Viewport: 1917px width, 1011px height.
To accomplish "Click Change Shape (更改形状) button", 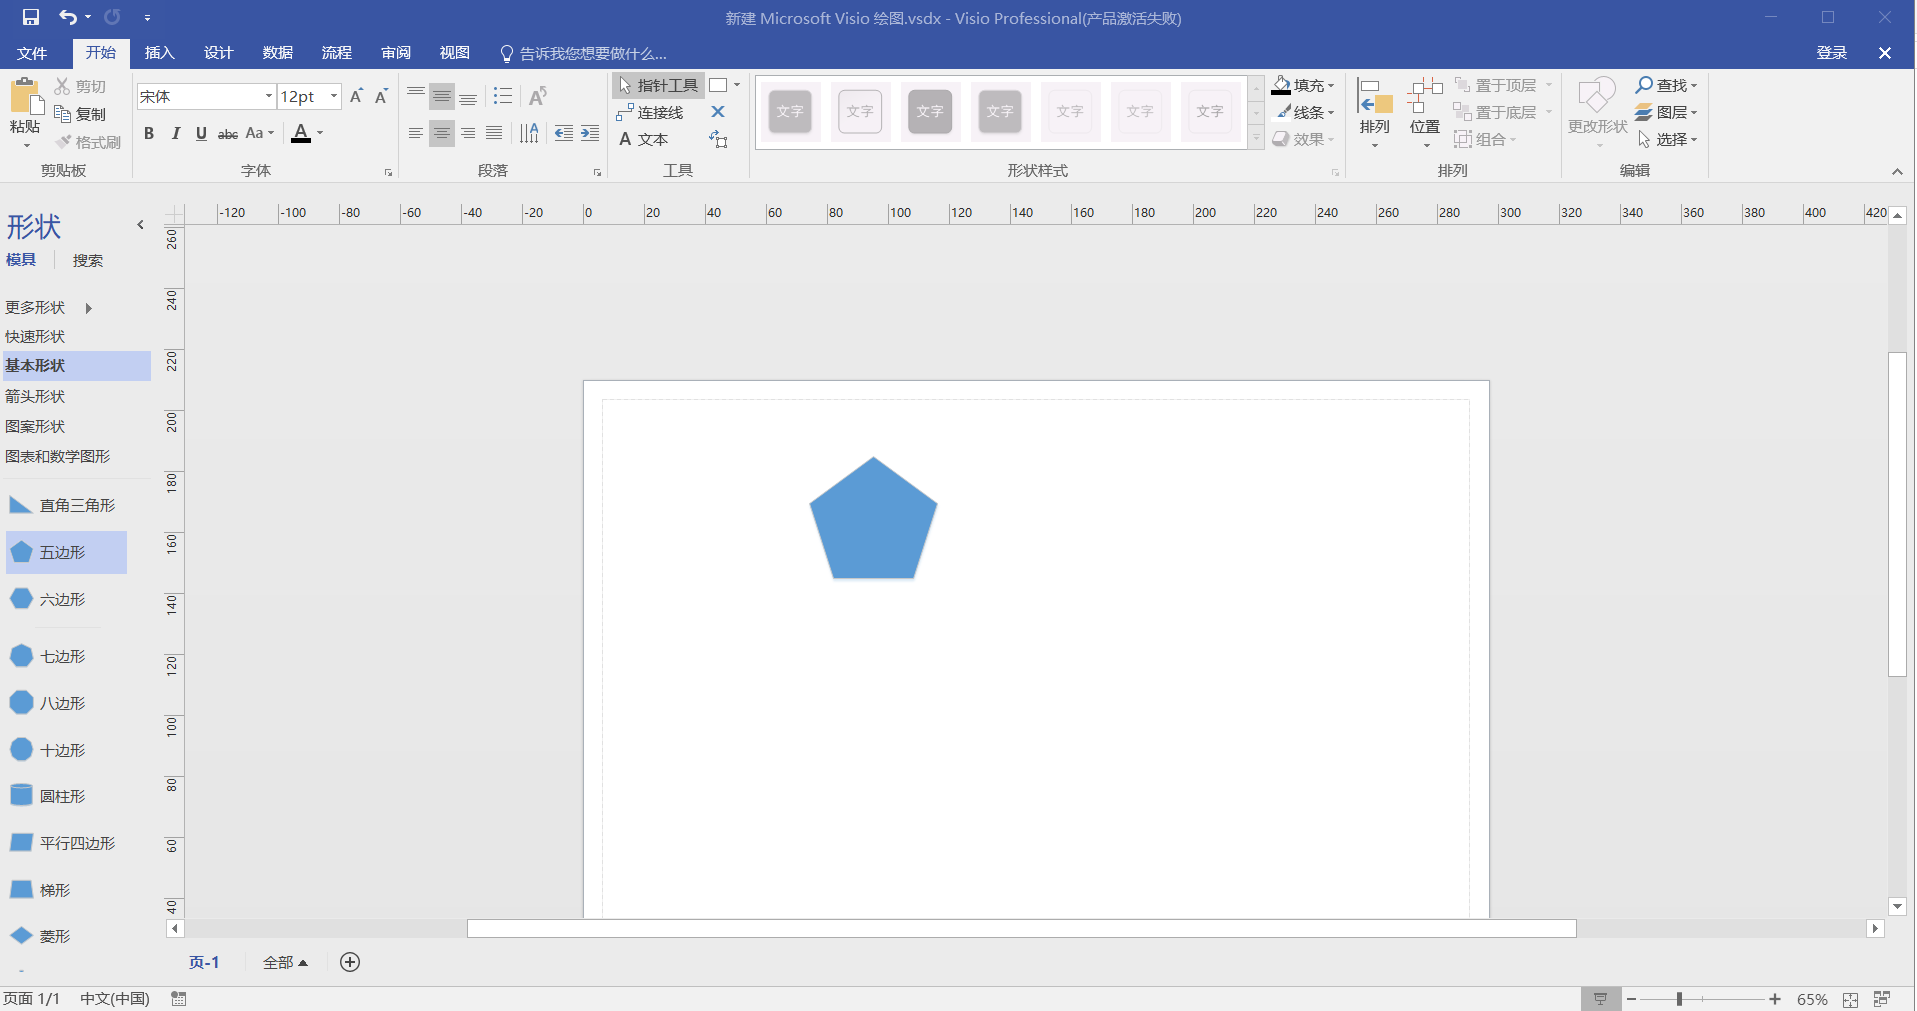I will coord(1597,112).
